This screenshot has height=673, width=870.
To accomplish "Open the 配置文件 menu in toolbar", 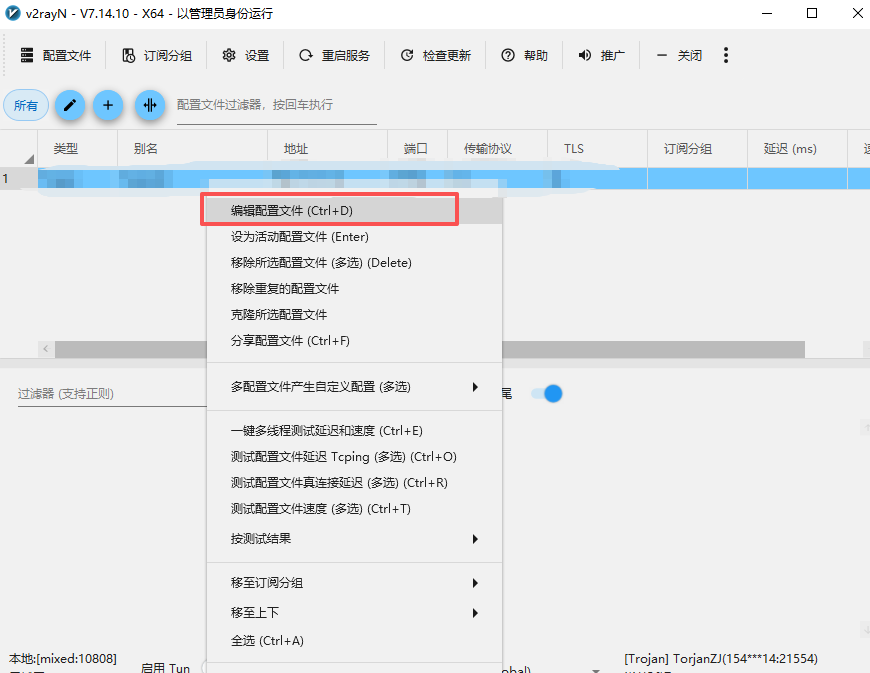I will pyautogui.click(x=56, y=55).
